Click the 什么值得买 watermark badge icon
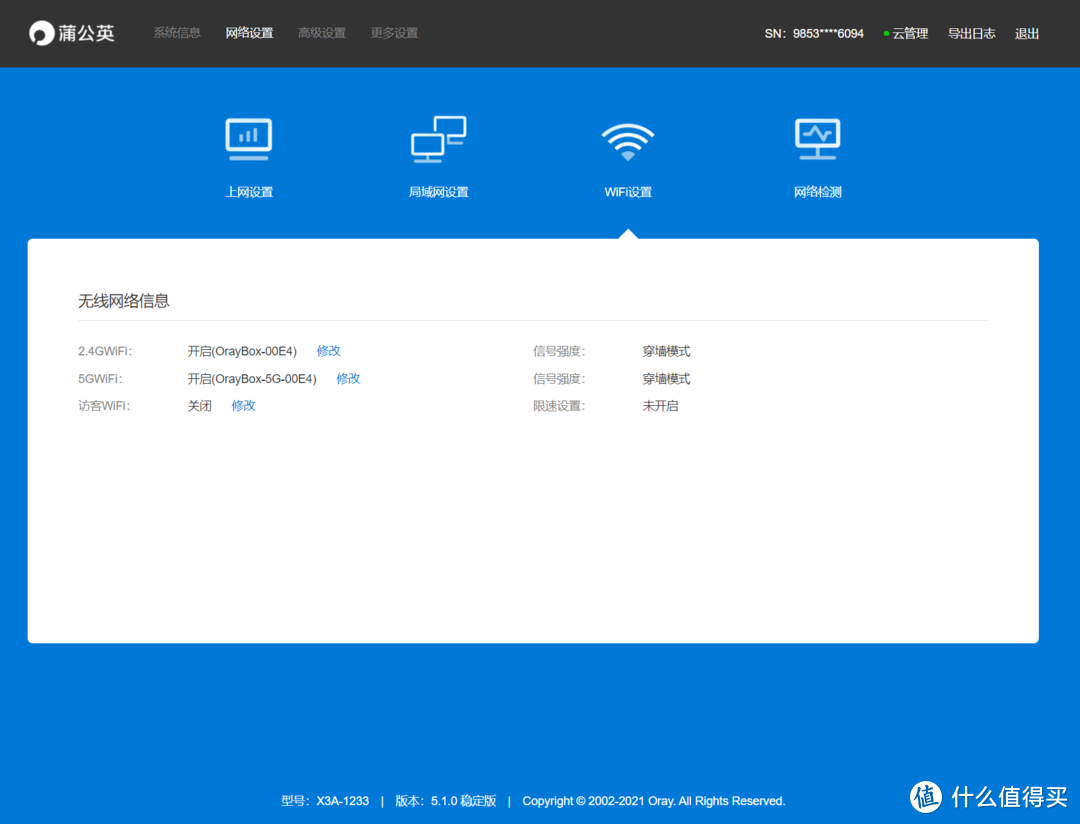The height and width of the screenshot is (824, 1080). pyautogui.click(x=926, y=796)
